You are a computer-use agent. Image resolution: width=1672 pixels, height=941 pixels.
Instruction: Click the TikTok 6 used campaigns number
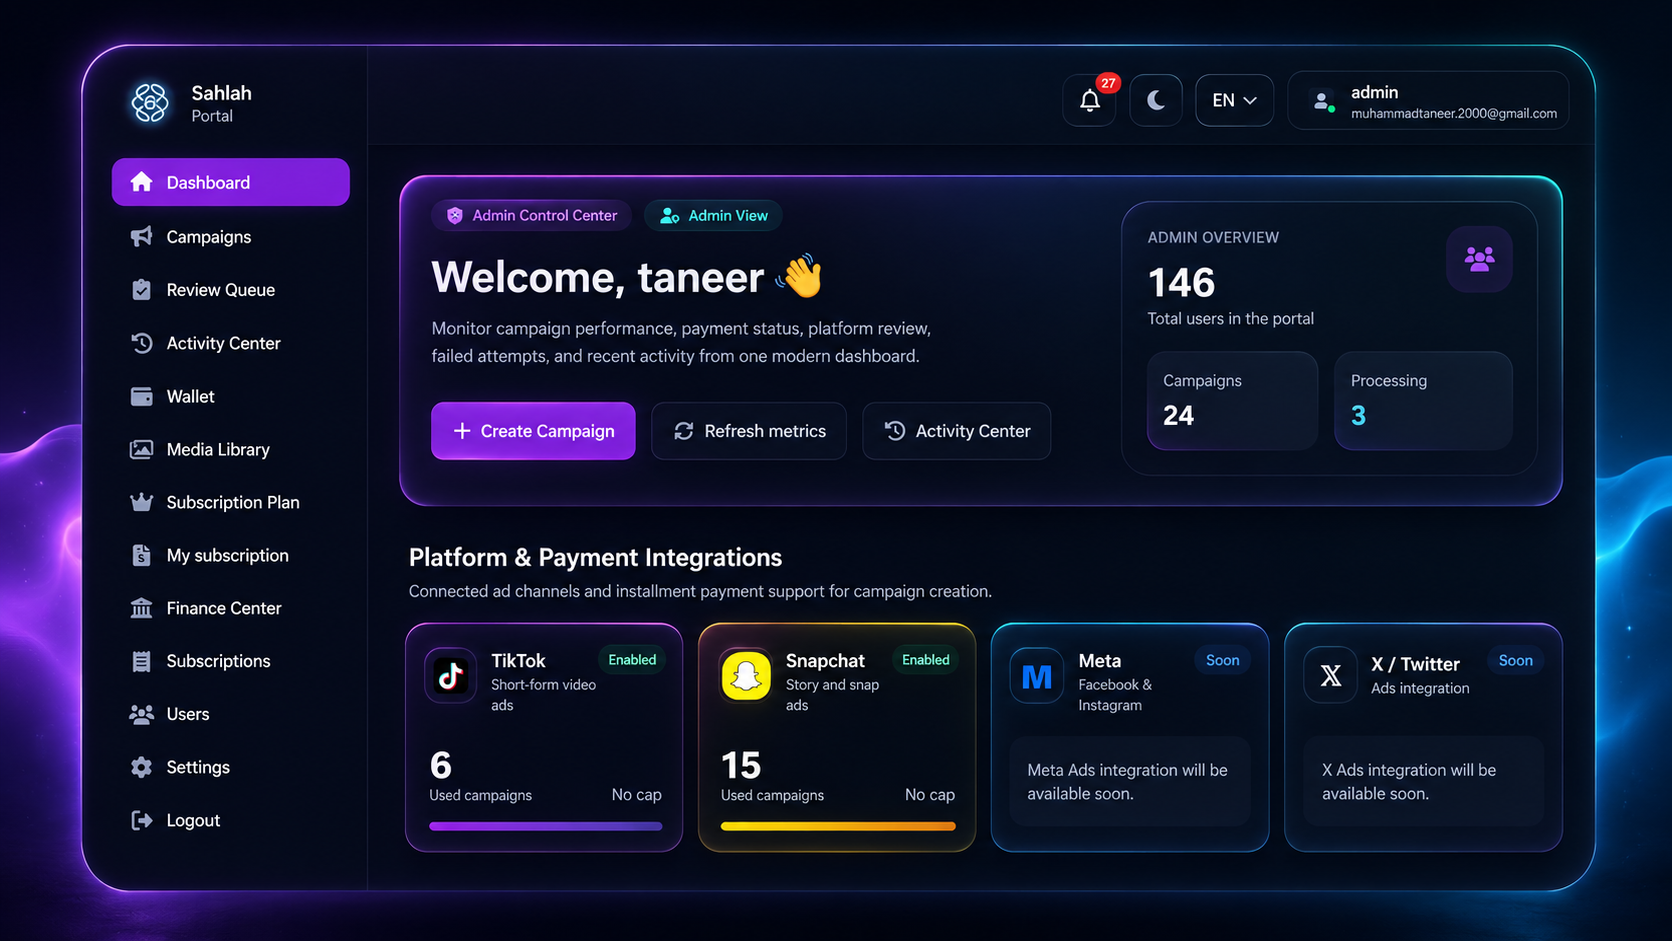[441, 765]
